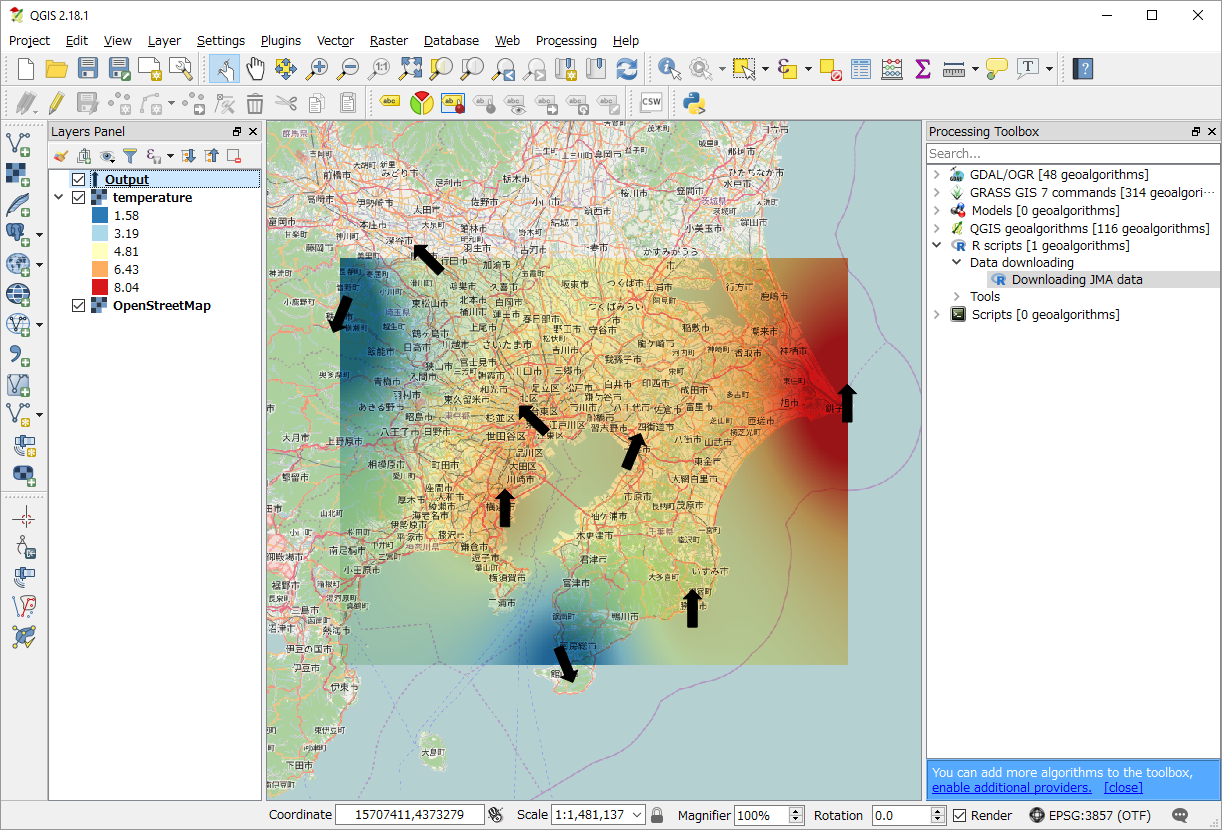The width and height of the screenshot is (1222, 830).
Task: Open the Processing menu
Action: tap(565, 41)
